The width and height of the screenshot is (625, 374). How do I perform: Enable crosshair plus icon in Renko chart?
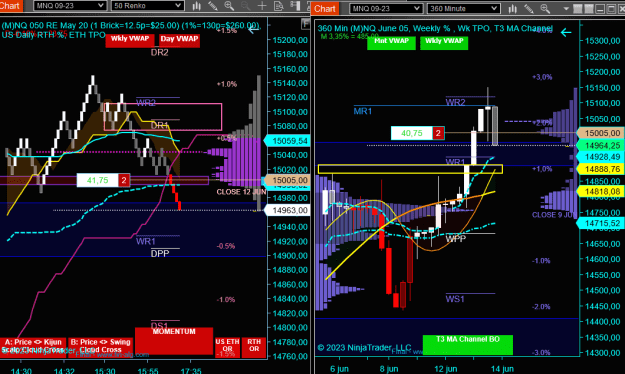(x=262, y=6)
